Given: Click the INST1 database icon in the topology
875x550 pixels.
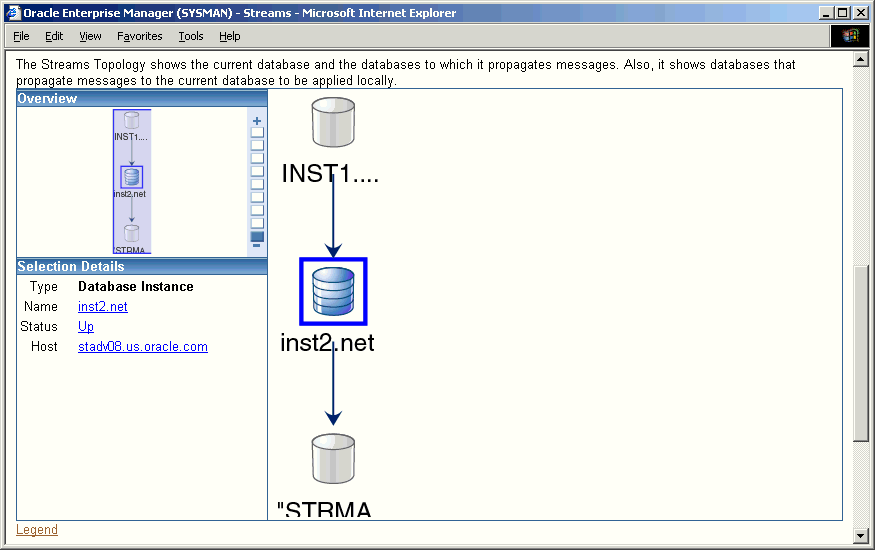Looking at the screenshot, I should (333, 122).
